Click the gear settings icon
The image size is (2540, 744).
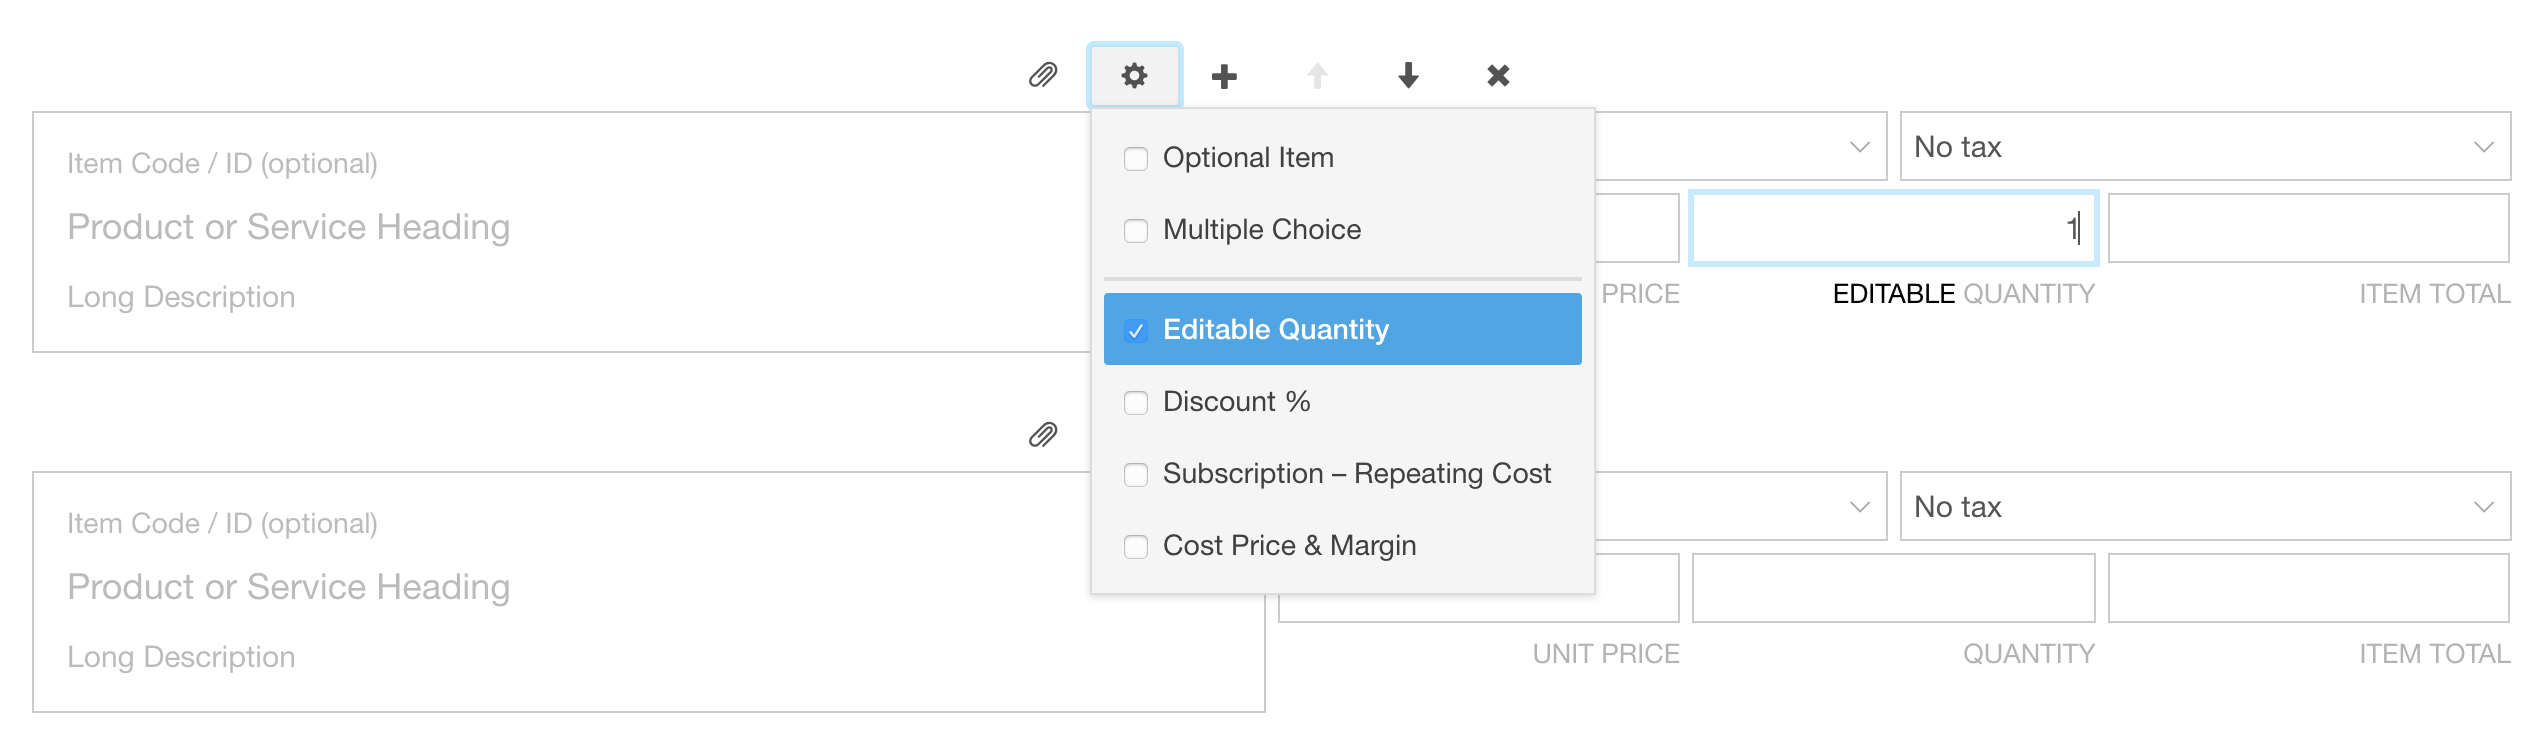(1134, 75)
